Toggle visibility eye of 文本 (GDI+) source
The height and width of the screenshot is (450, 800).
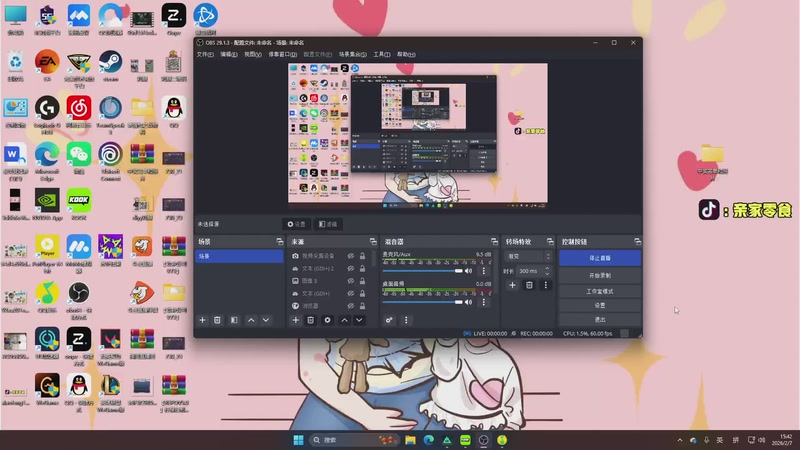tap(351, 293)
